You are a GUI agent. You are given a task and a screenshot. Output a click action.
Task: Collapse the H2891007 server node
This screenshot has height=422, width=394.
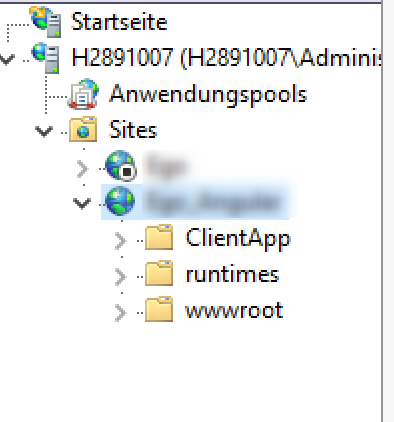tap(7, 60)
